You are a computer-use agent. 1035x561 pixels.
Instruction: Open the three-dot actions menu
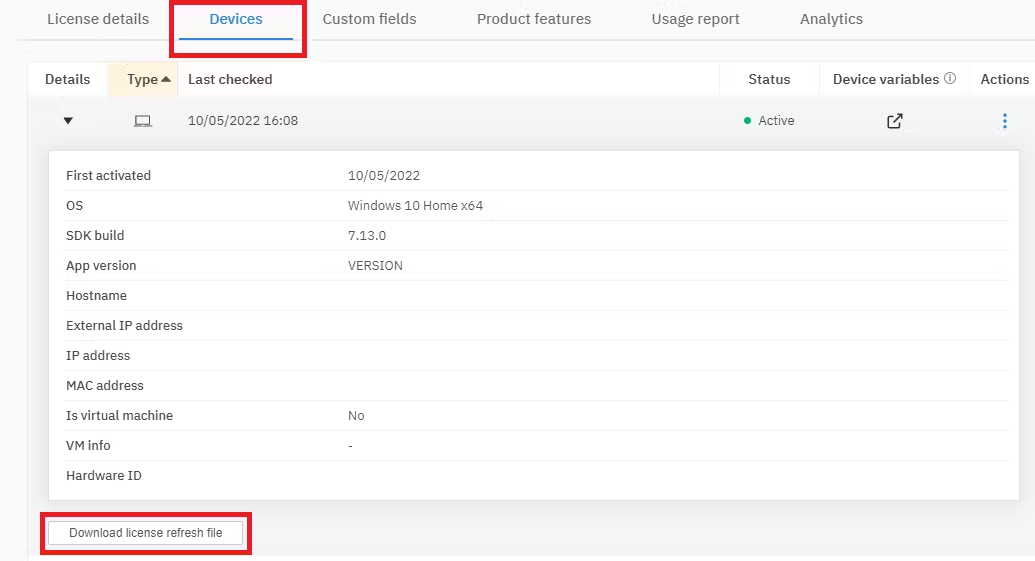[1004, 121]
